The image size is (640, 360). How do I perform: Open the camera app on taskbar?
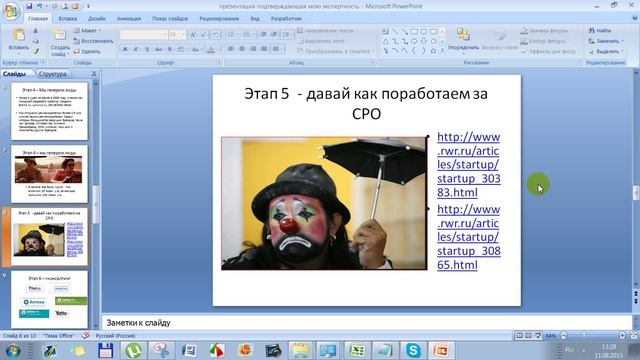(x=273, y=350)
